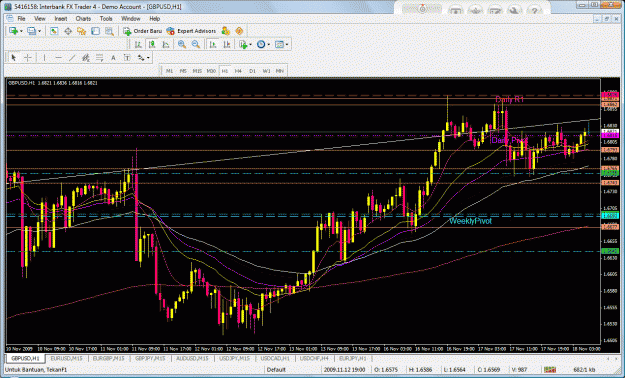The width and height of the screenshot is (625, 378).
Task: Switch to the EURGBP,M15 chart tab
Action: (108, 358)
